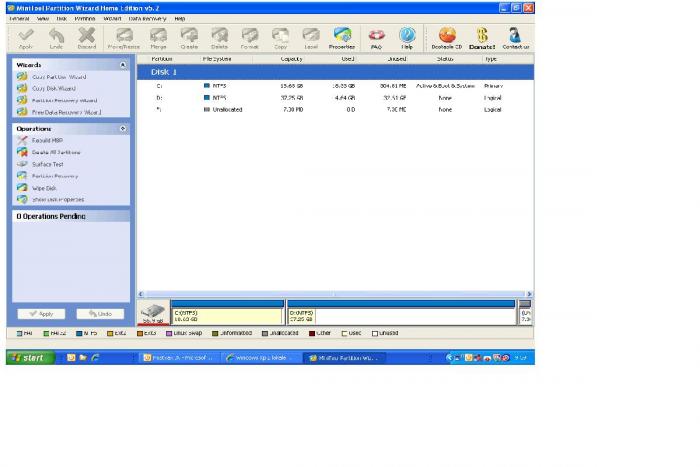
Task: Click the NTFS legend color swatch
Action: tap(79, 334)
